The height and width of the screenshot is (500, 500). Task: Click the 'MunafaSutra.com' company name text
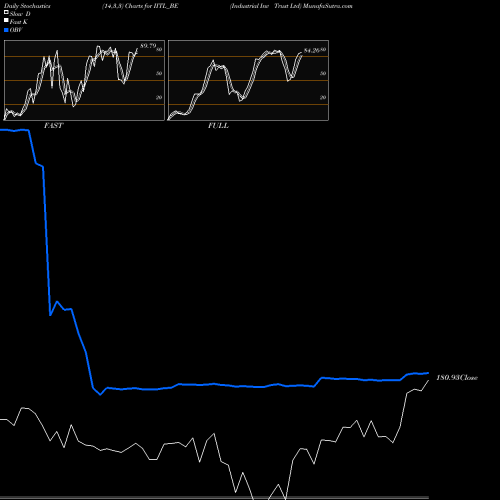pyautogui.click(x=328, y=6)
